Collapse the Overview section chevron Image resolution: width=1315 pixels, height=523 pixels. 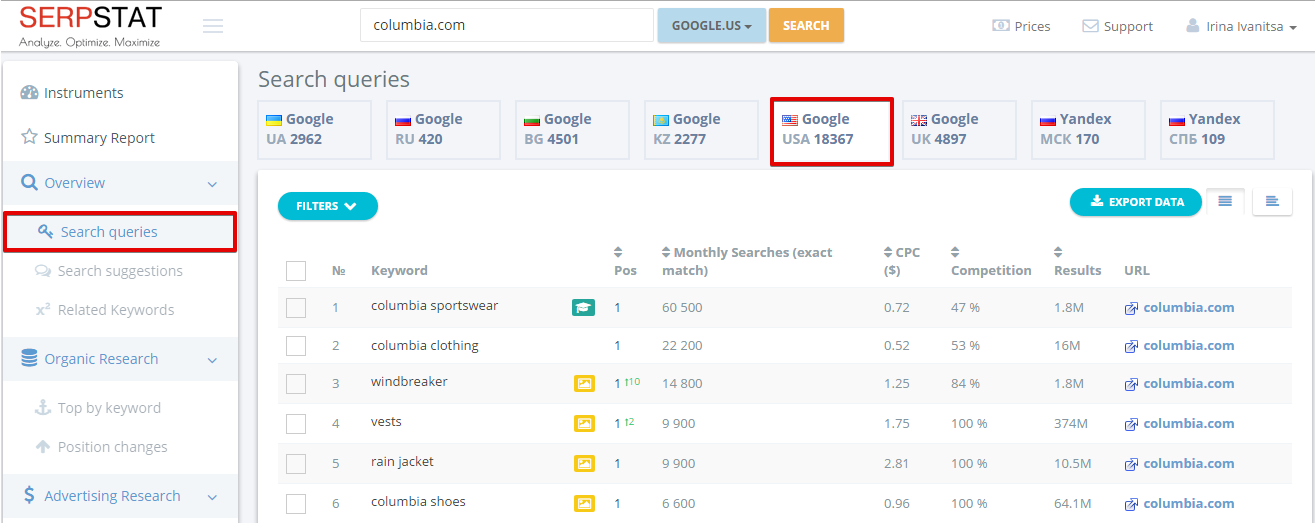(212, 184)
